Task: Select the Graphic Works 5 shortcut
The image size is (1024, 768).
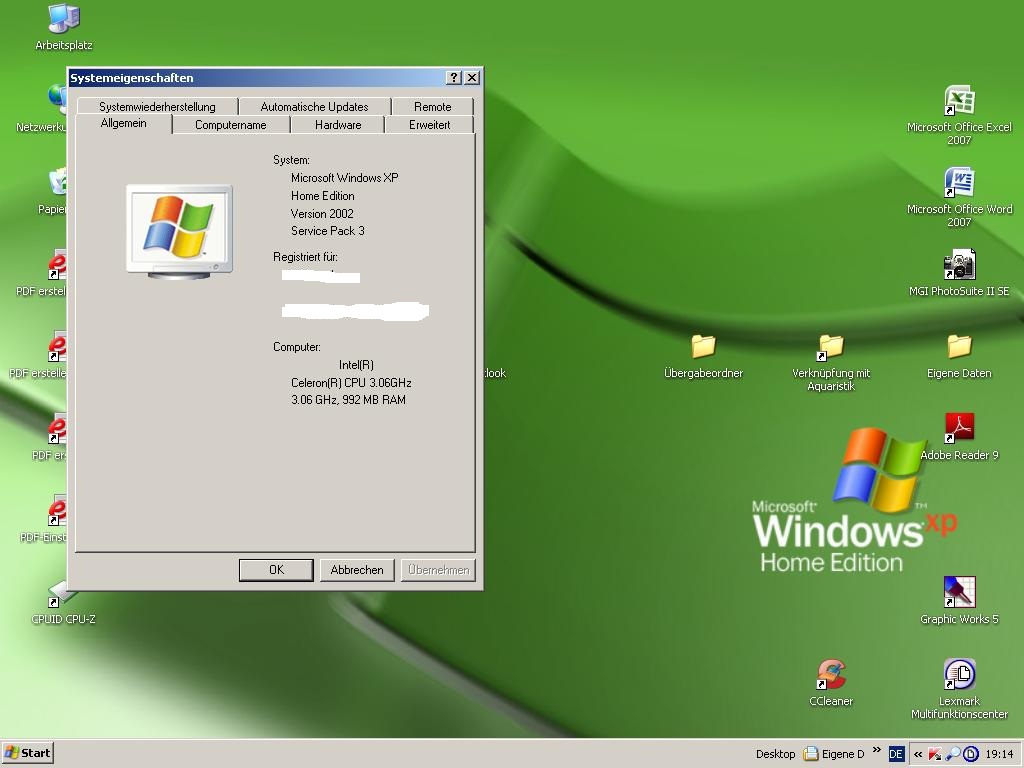Action: click(959, 601)
